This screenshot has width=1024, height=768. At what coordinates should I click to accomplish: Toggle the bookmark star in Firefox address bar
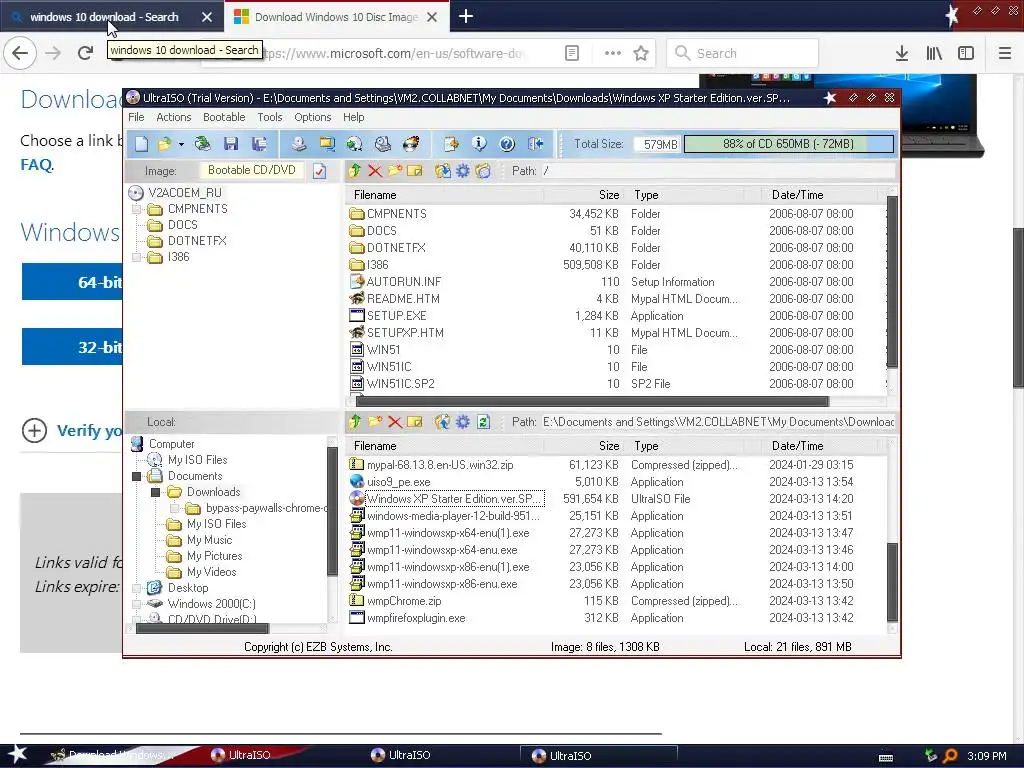(x=641, y=54)
